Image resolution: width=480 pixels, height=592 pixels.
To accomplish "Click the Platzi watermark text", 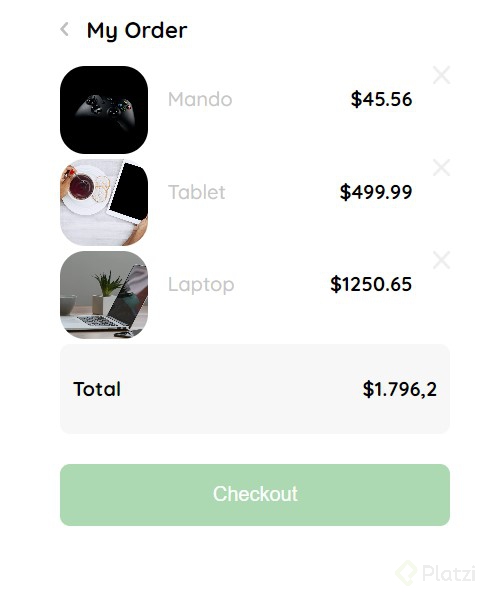I will [x=449, y=574].
